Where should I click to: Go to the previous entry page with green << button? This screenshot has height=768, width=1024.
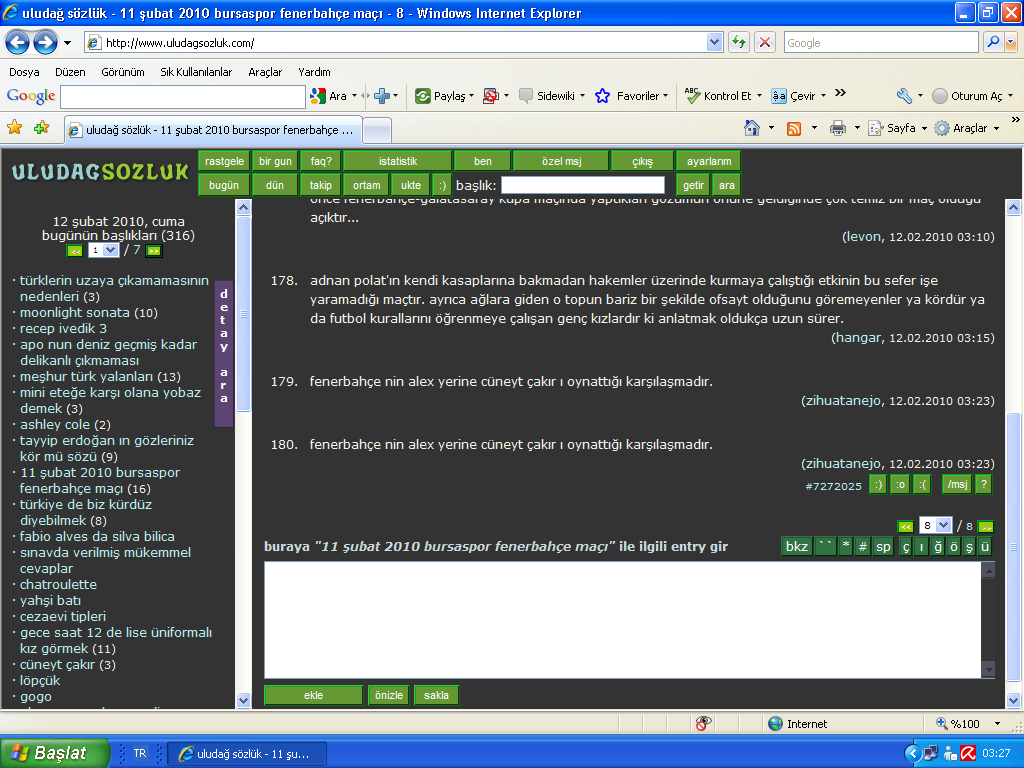[905, 526]
